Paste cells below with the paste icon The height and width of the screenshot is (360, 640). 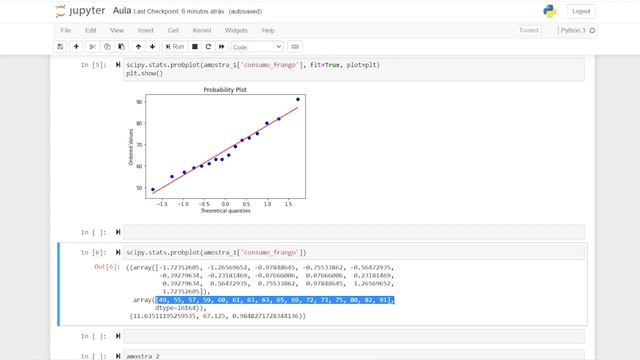(122, 47)
